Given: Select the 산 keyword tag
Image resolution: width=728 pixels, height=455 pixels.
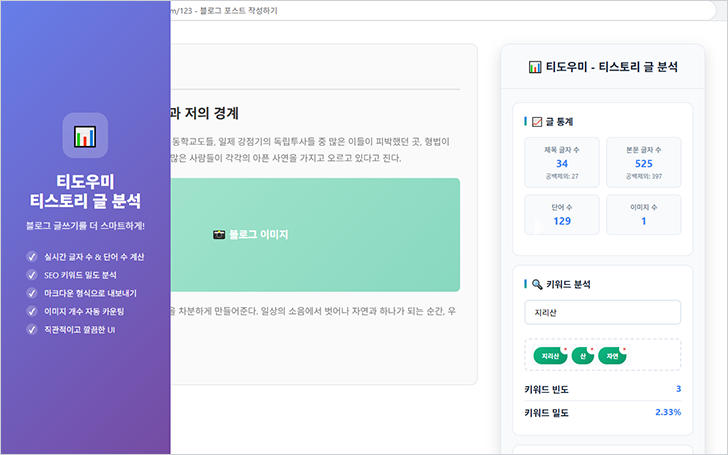Looking at the screenshot, I should pyautogui.click(x=583, y=356).
